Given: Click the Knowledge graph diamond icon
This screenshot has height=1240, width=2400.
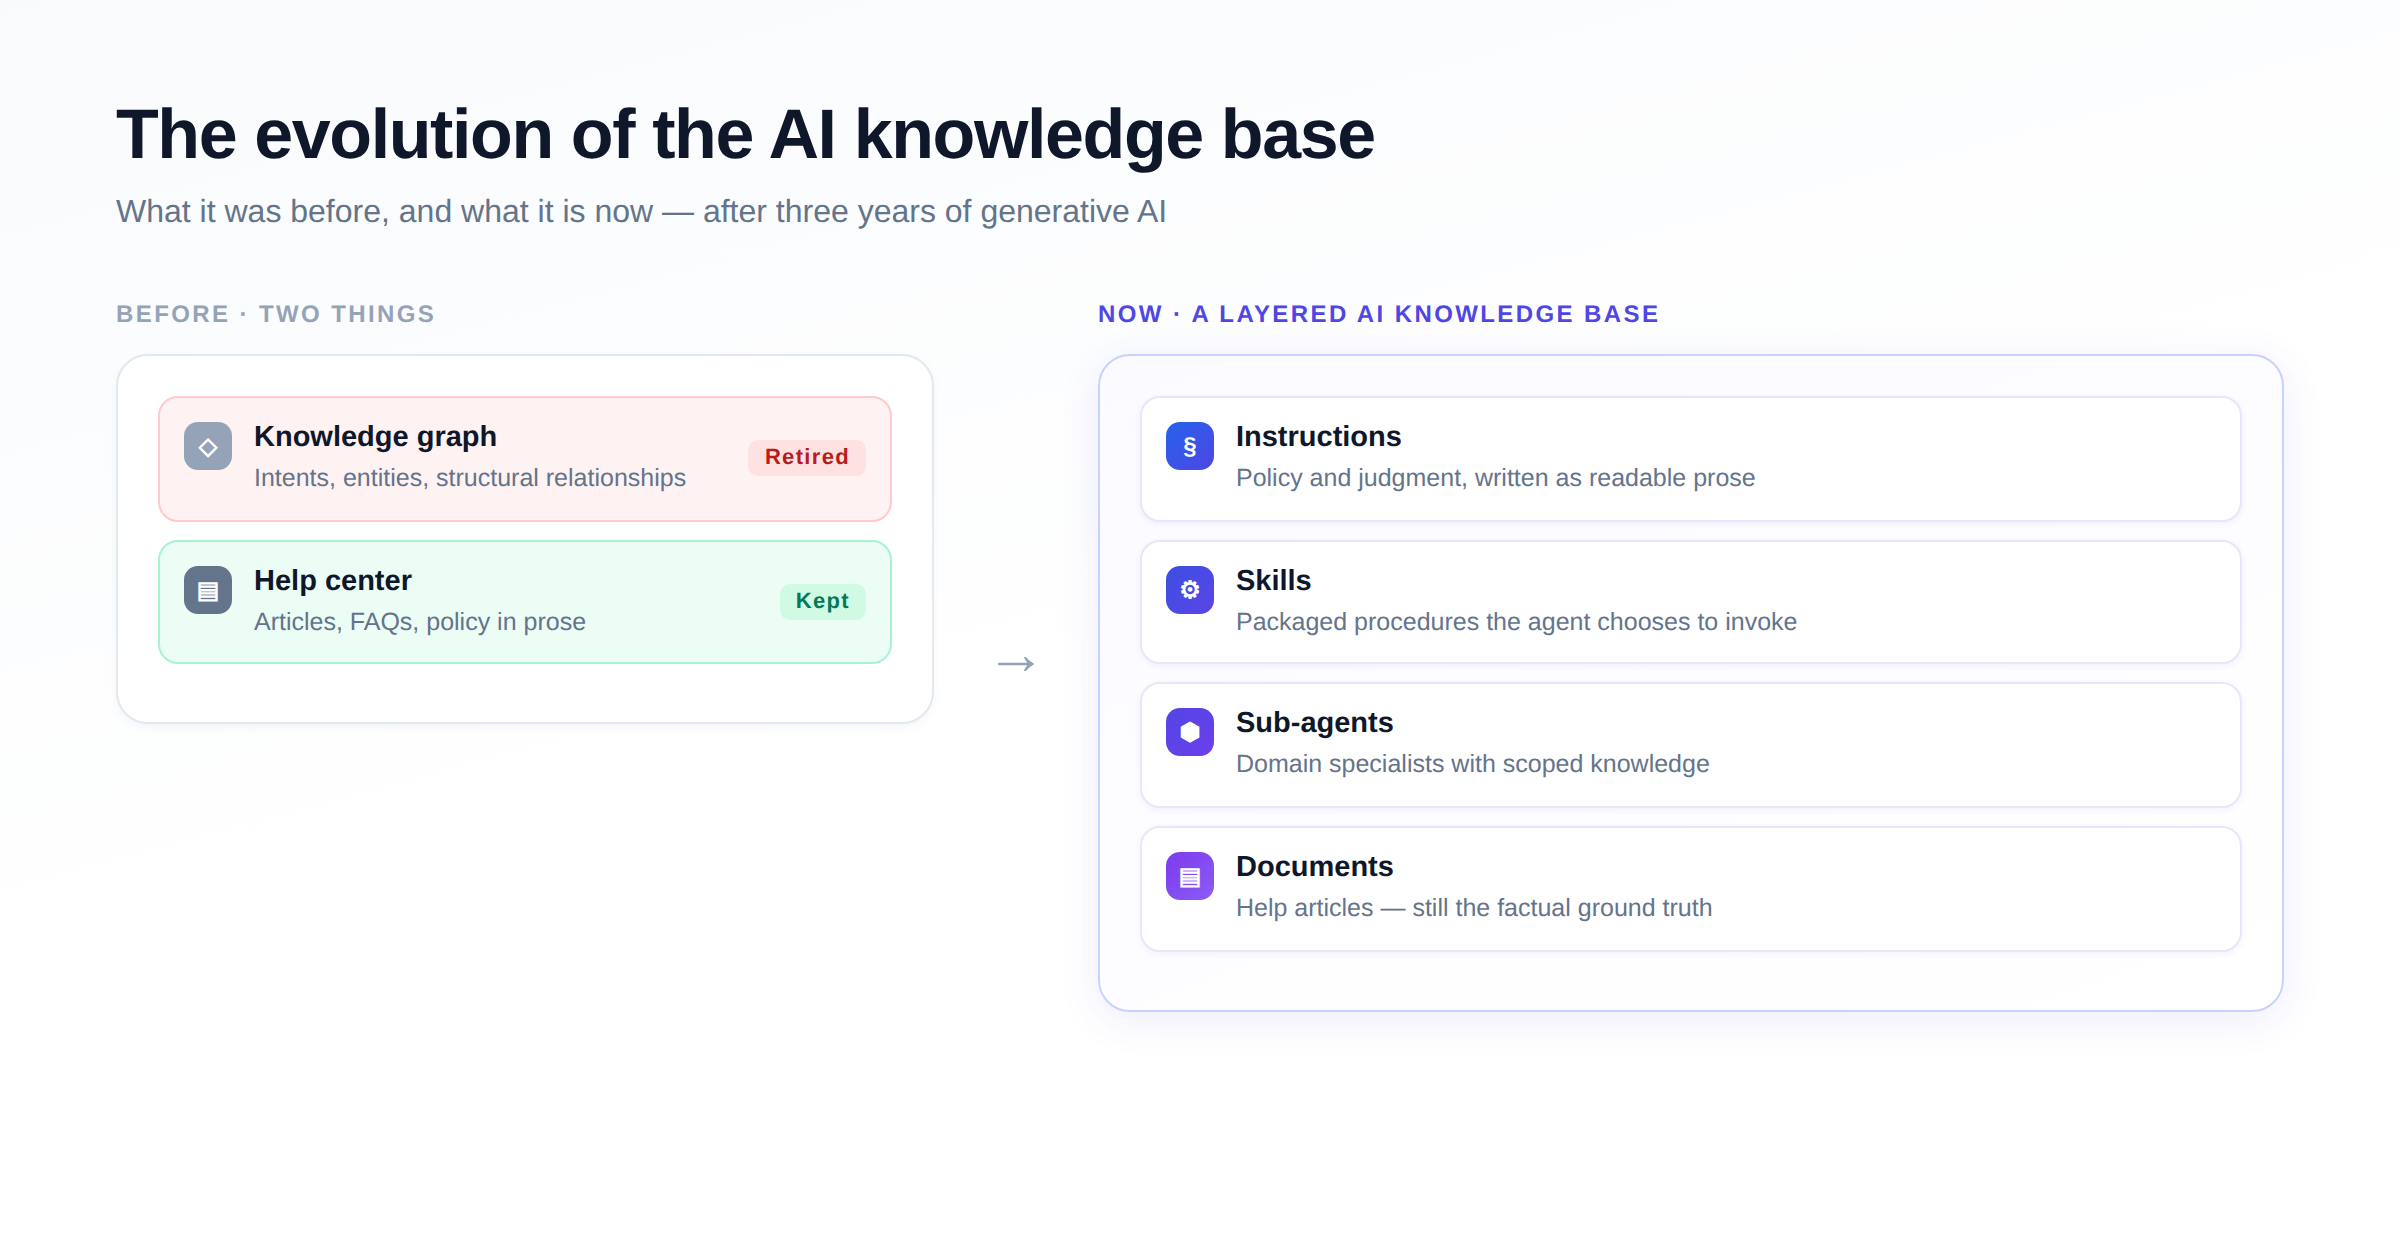Looking at the screenshot, I should coord(208,446).
